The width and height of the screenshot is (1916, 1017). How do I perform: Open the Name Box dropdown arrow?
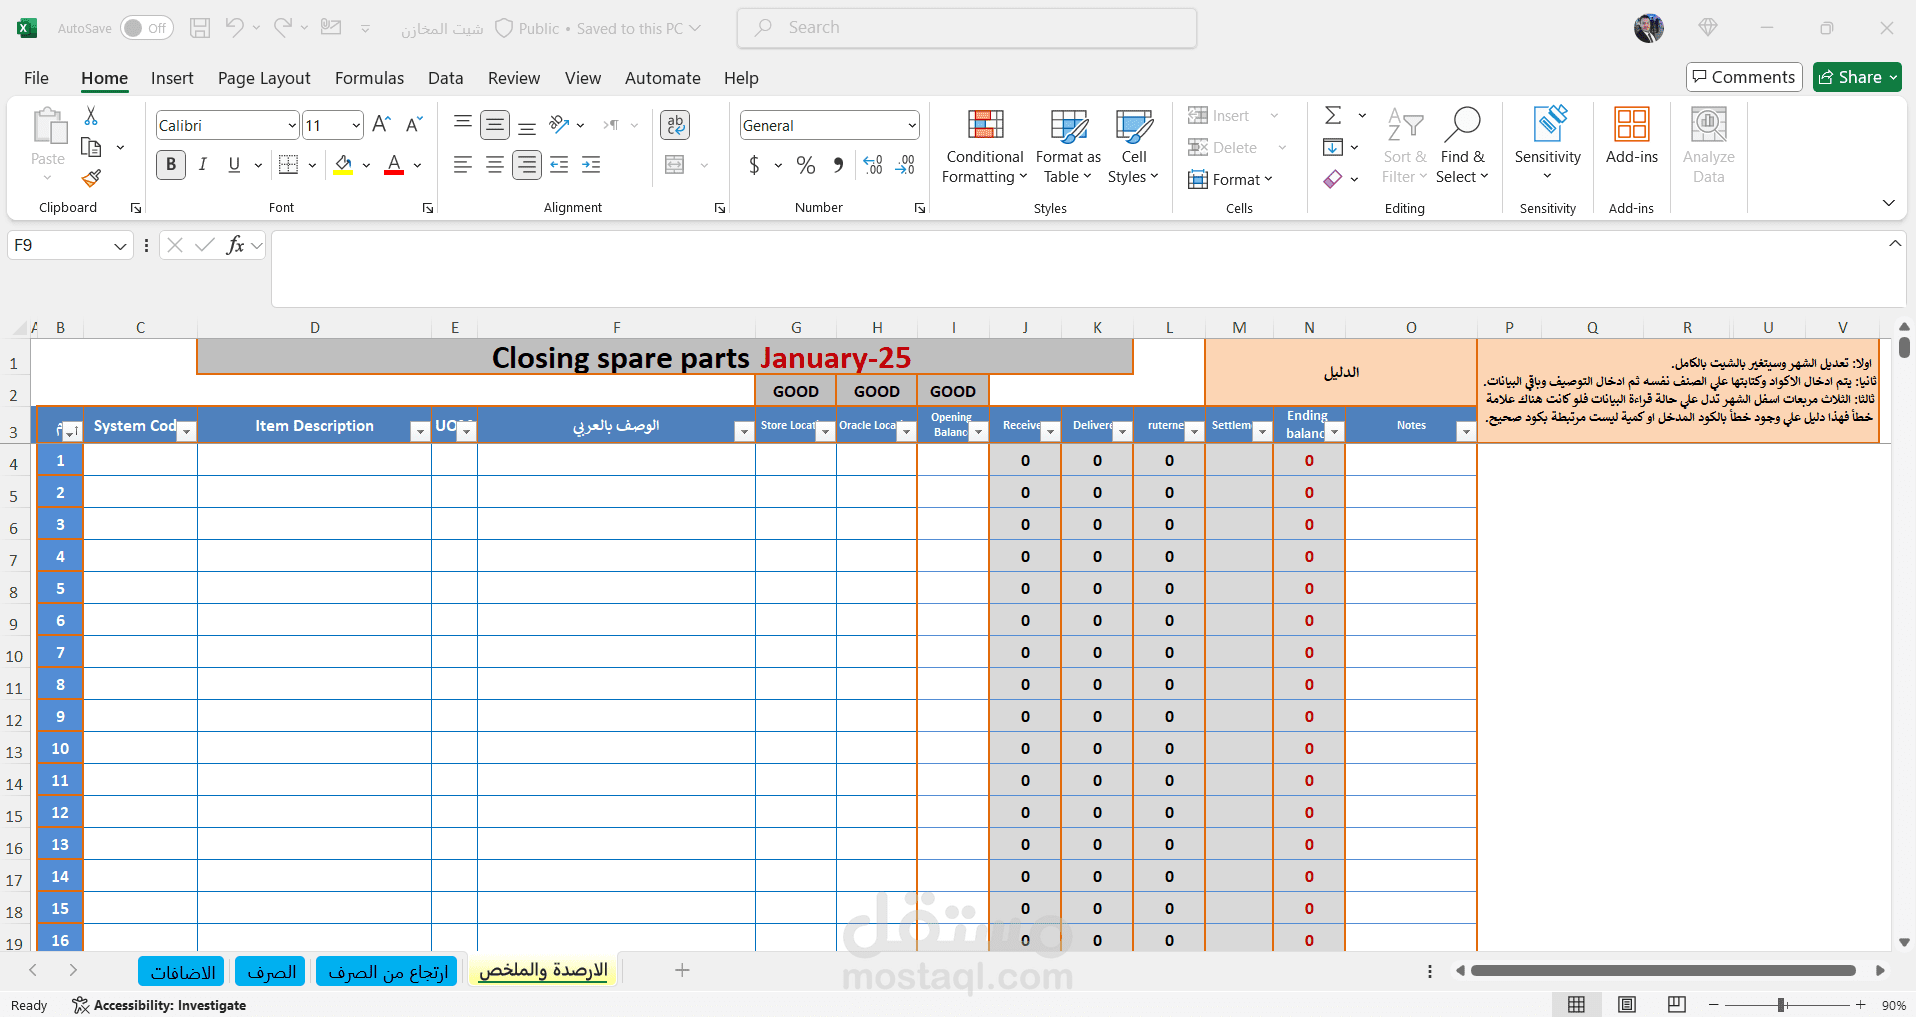[120, 246]
